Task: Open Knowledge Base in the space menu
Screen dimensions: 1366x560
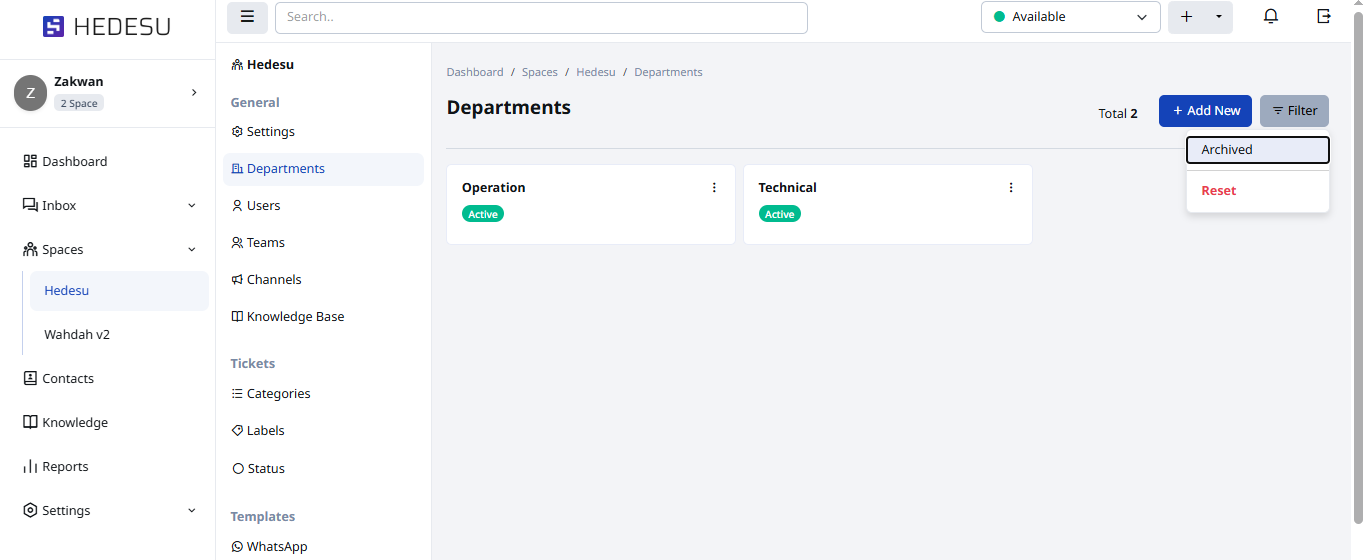Action: pyautogui.click(x=295, y=317)
